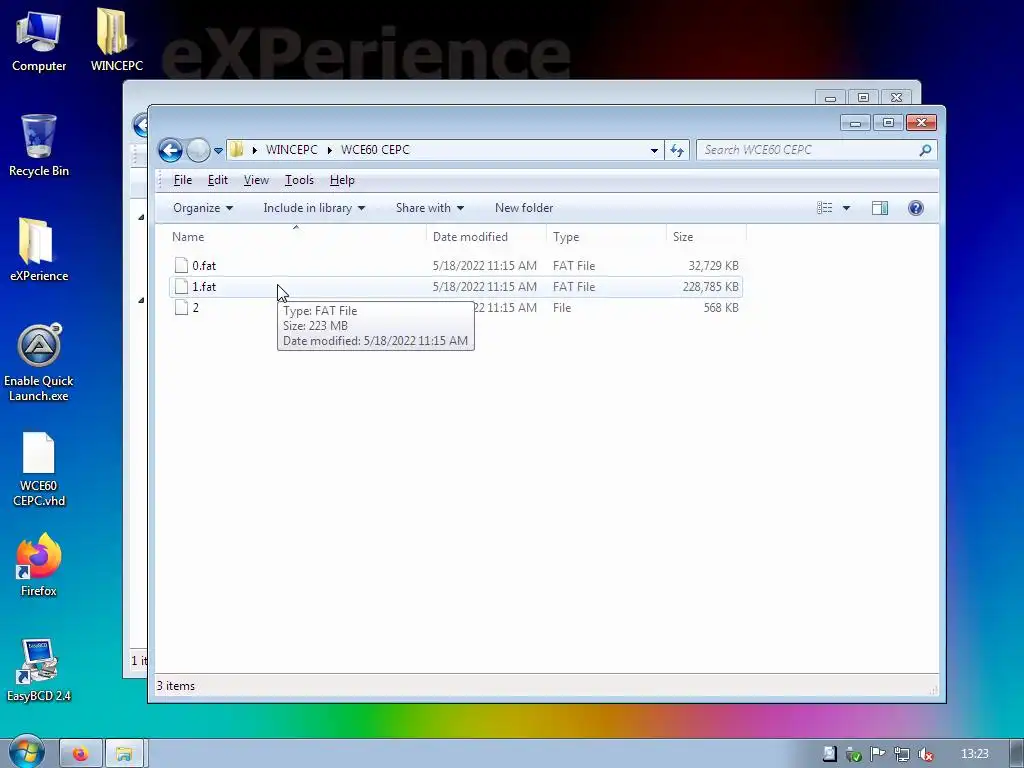Click the taskbar clock showing 13:23
The image size is (1024, 768).
(974, 754)
